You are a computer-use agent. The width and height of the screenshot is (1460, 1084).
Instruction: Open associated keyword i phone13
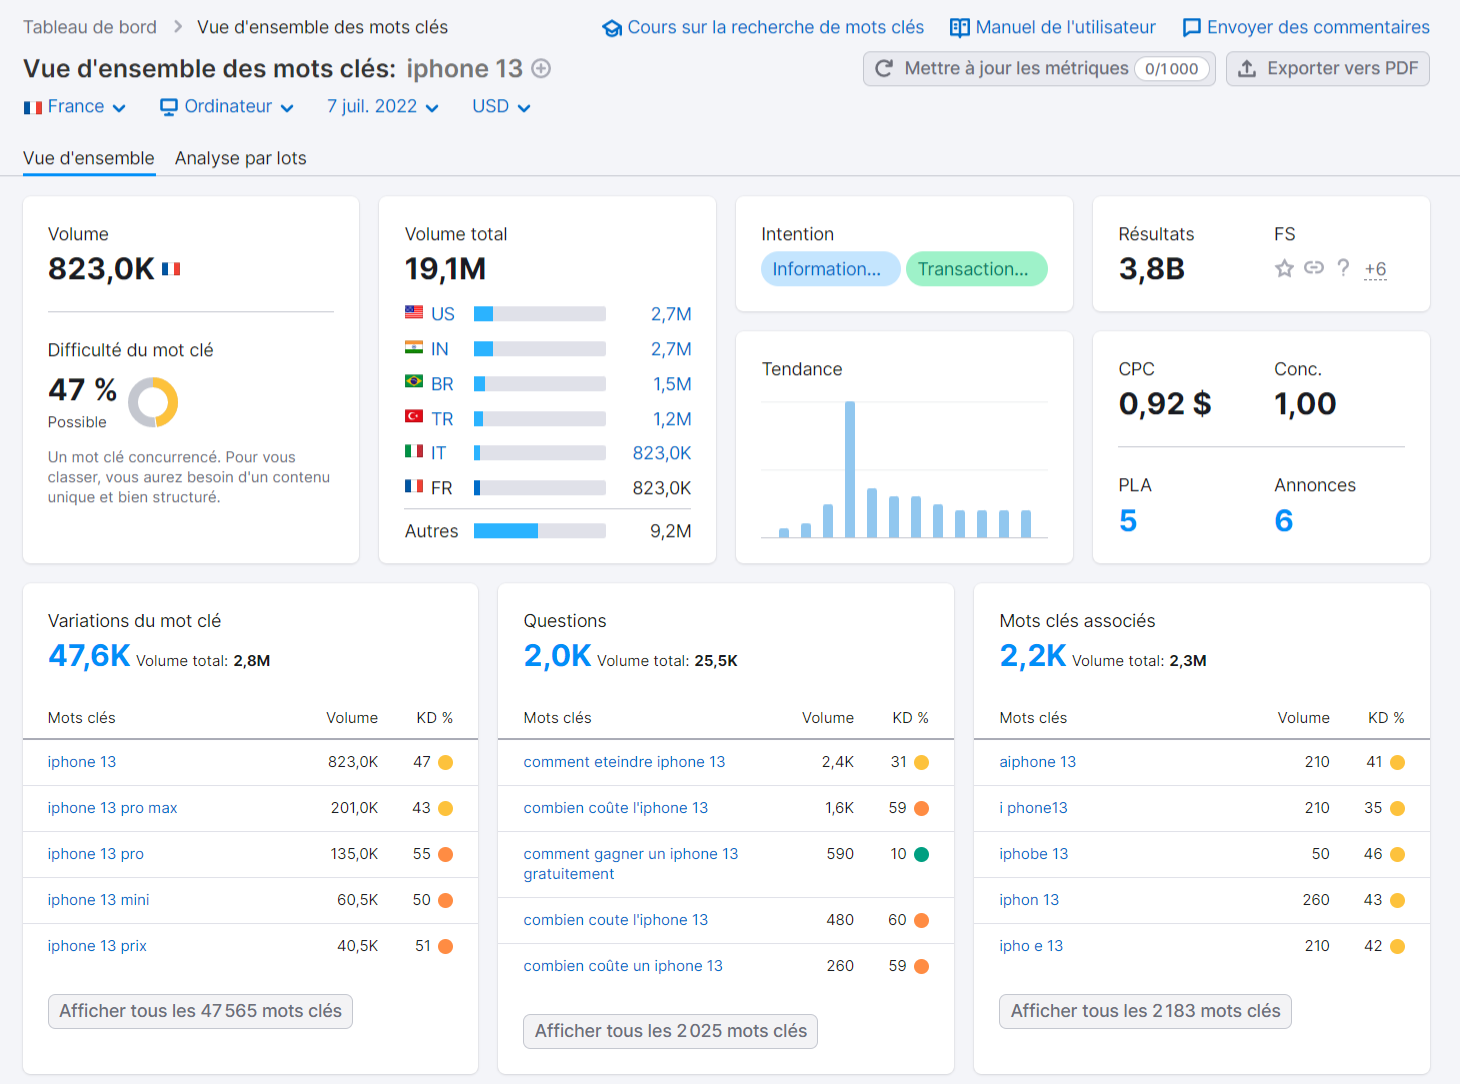tap(1034, 808)
